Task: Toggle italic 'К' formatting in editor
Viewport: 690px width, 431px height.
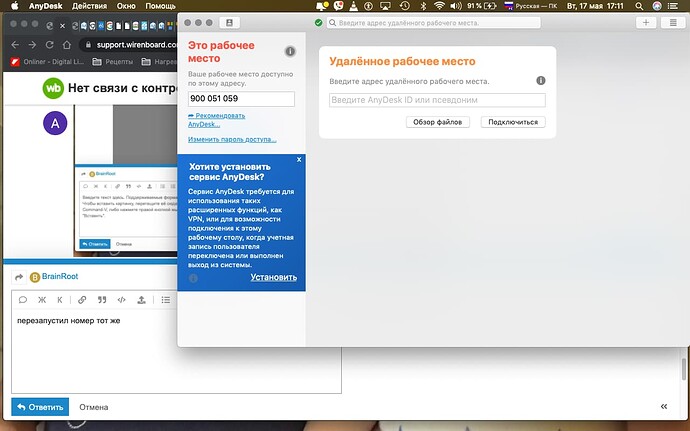Action: [x=60, y=300]
